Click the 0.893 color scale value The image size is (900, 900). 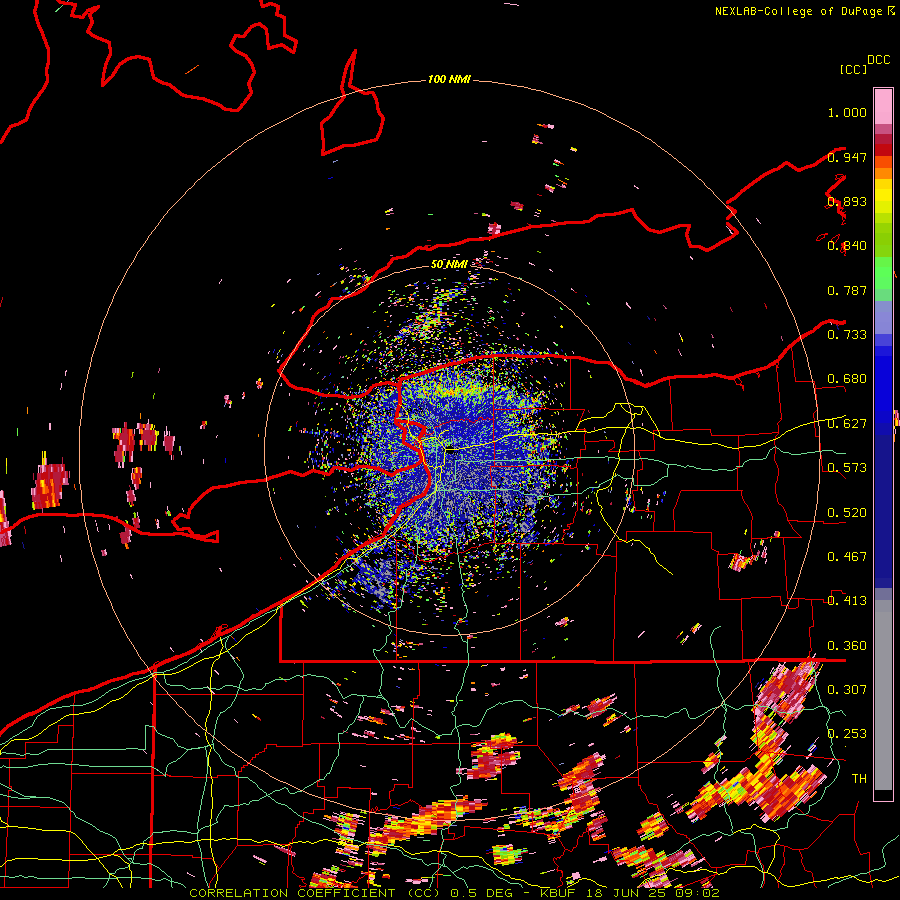(x=847, y=201)
